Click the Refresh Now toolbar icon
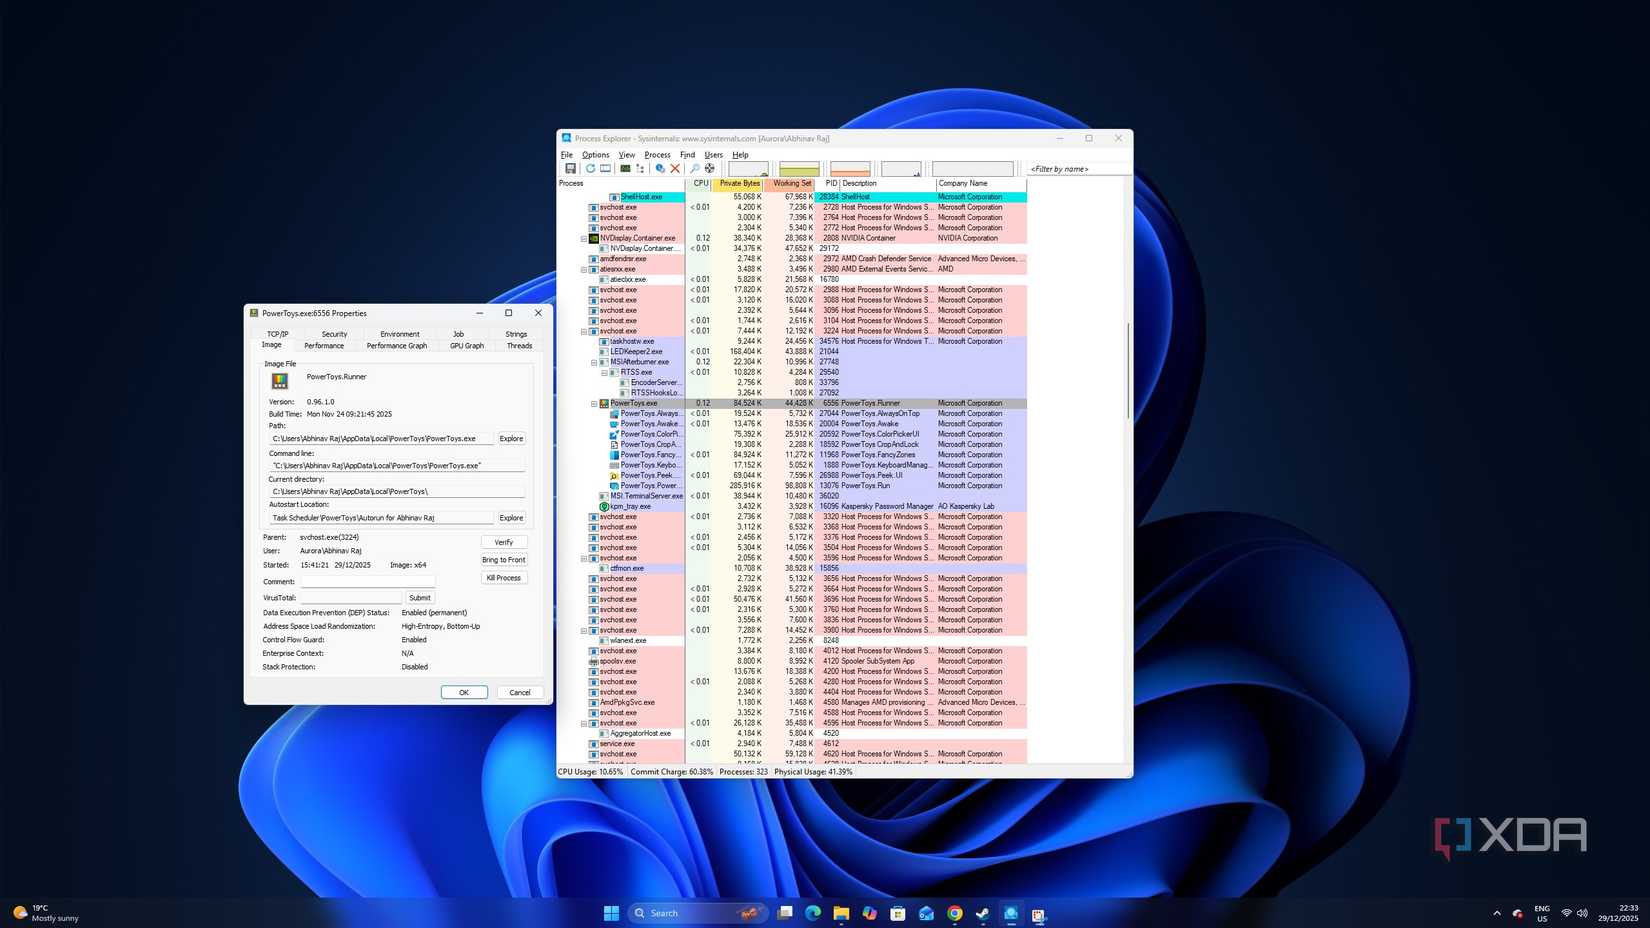1650x928 pixels. (x=590, y=169)
